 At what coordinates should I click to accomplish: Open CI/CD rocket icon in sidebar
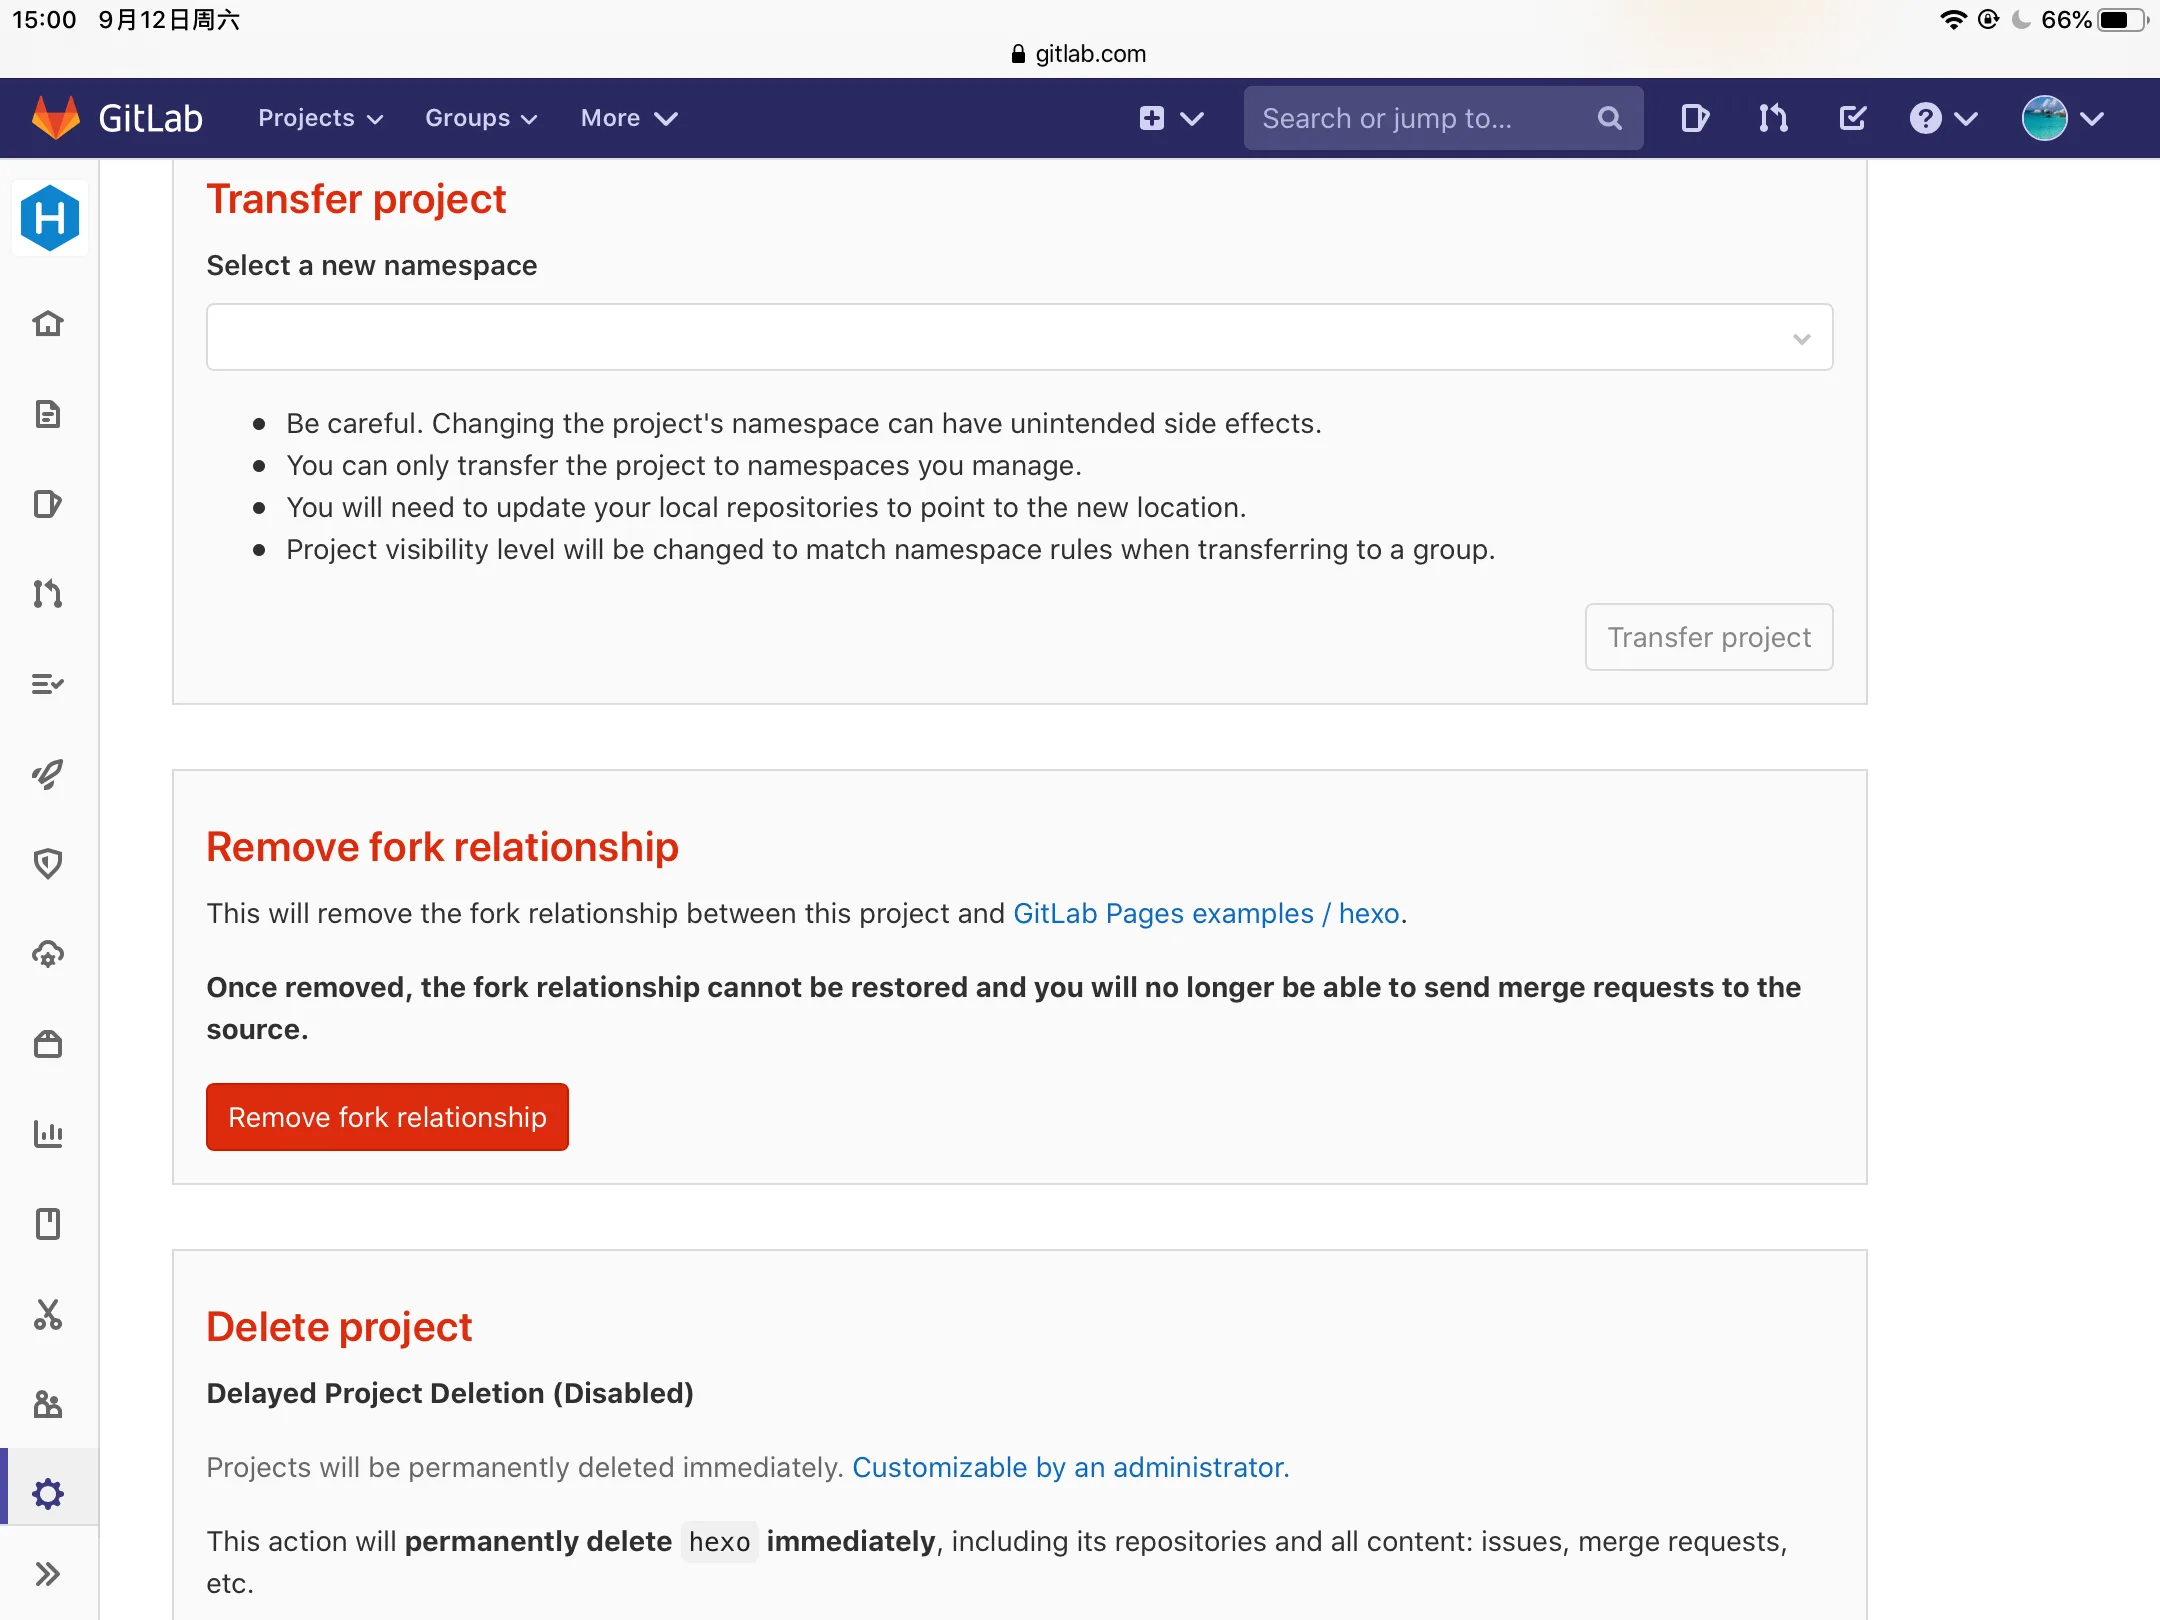[48, 774]
